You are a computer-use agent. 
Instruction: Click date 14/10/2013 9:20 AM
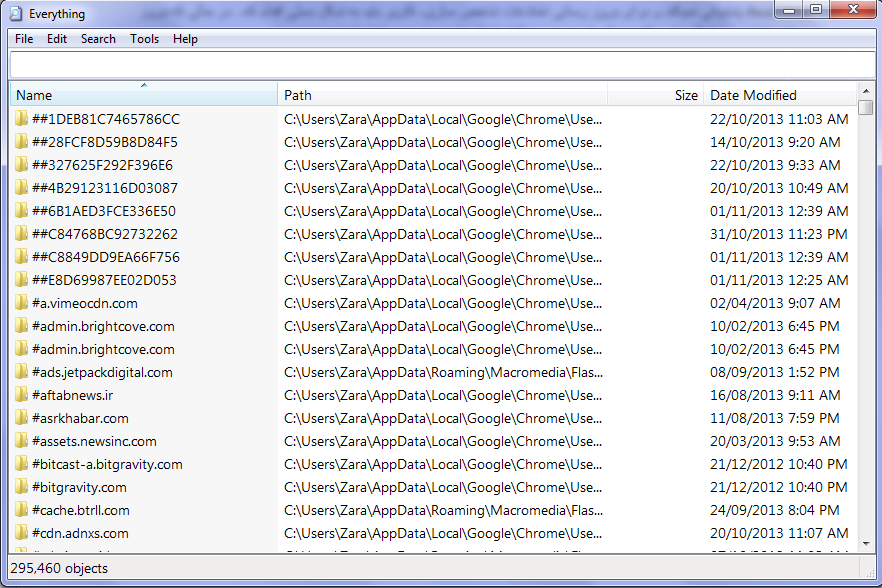[775, 142]
